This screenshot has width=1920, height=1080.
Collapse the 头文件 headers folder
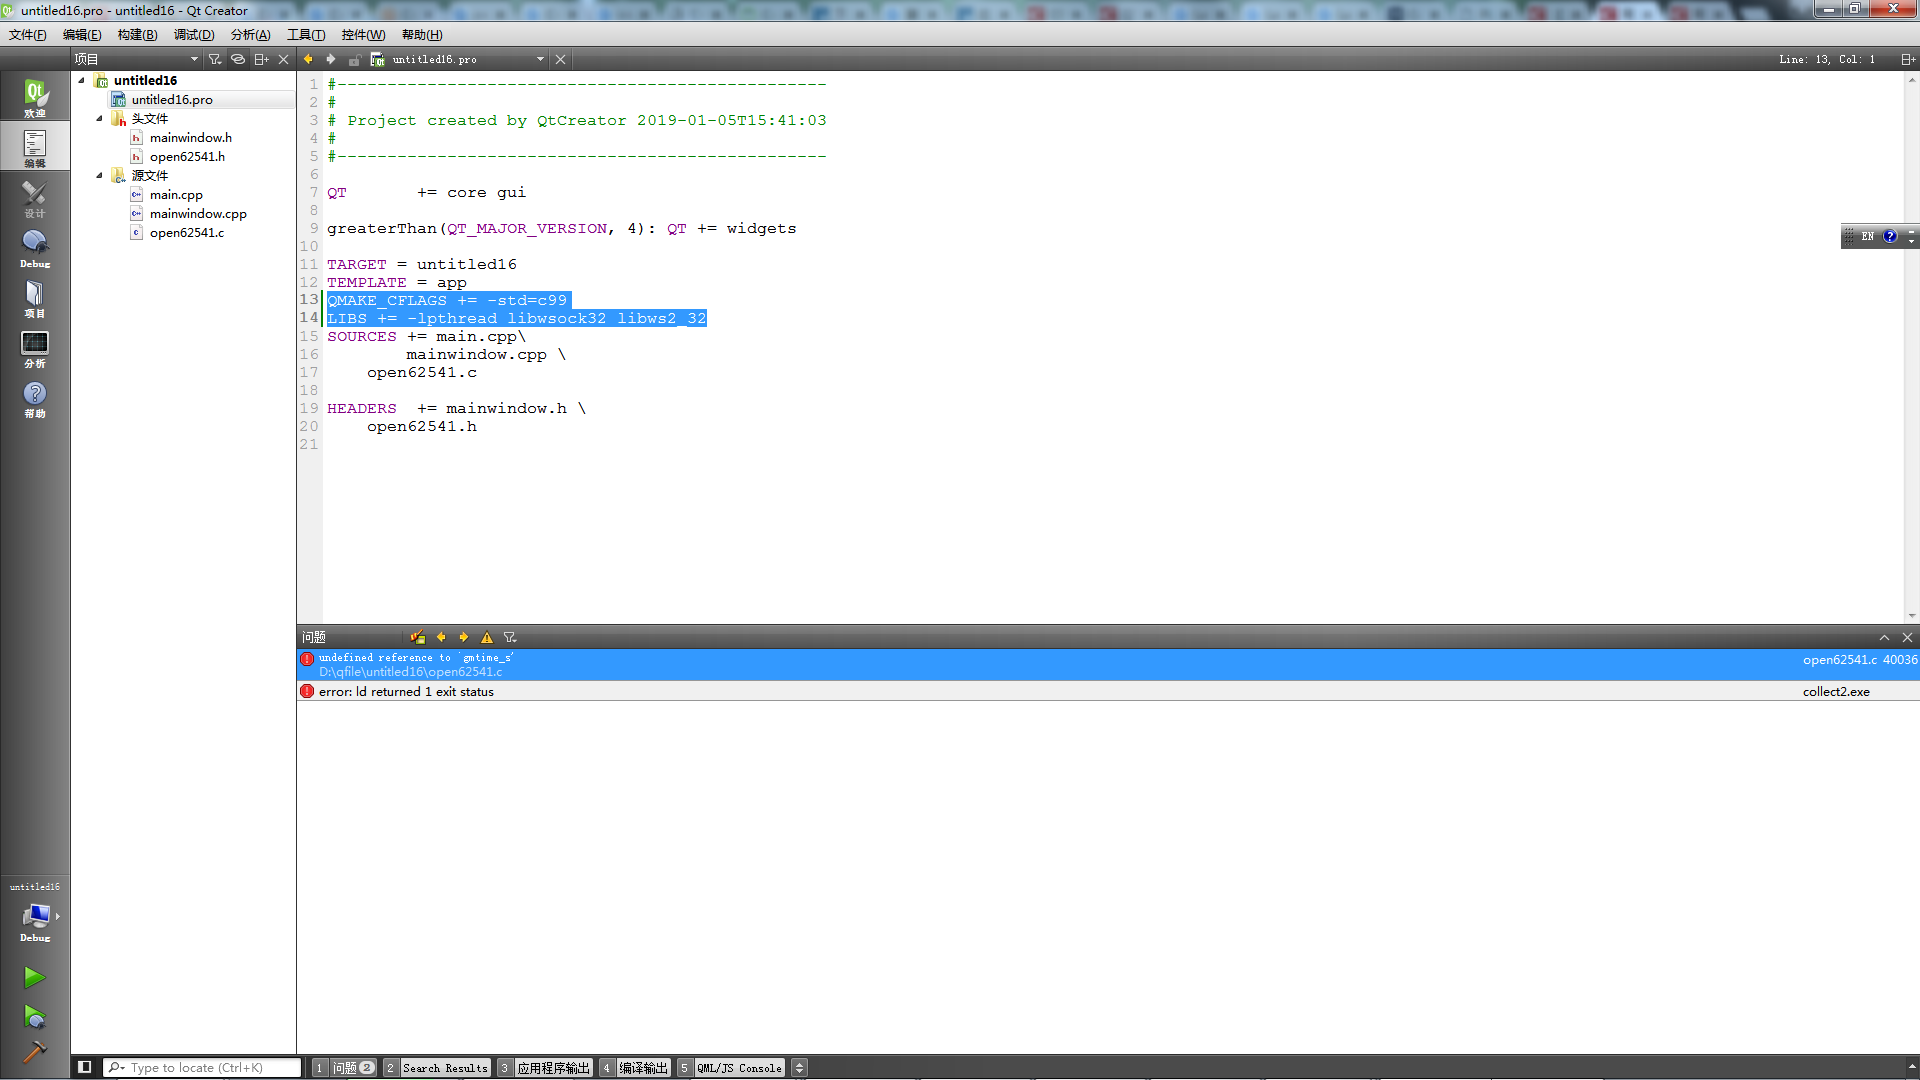pos(99,119)
